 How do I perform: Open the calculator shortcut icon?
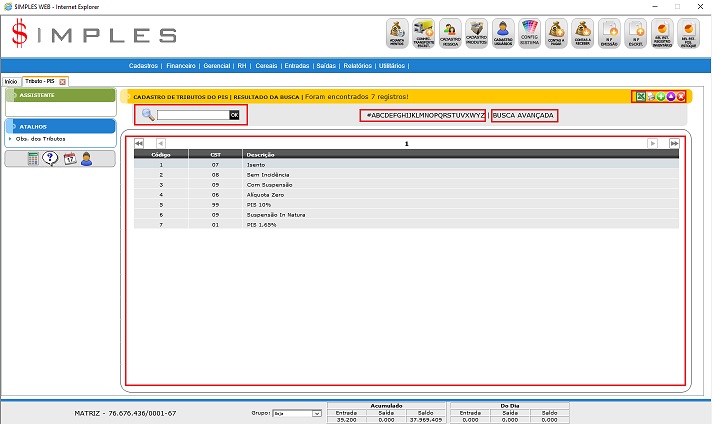tap(33, 158)
